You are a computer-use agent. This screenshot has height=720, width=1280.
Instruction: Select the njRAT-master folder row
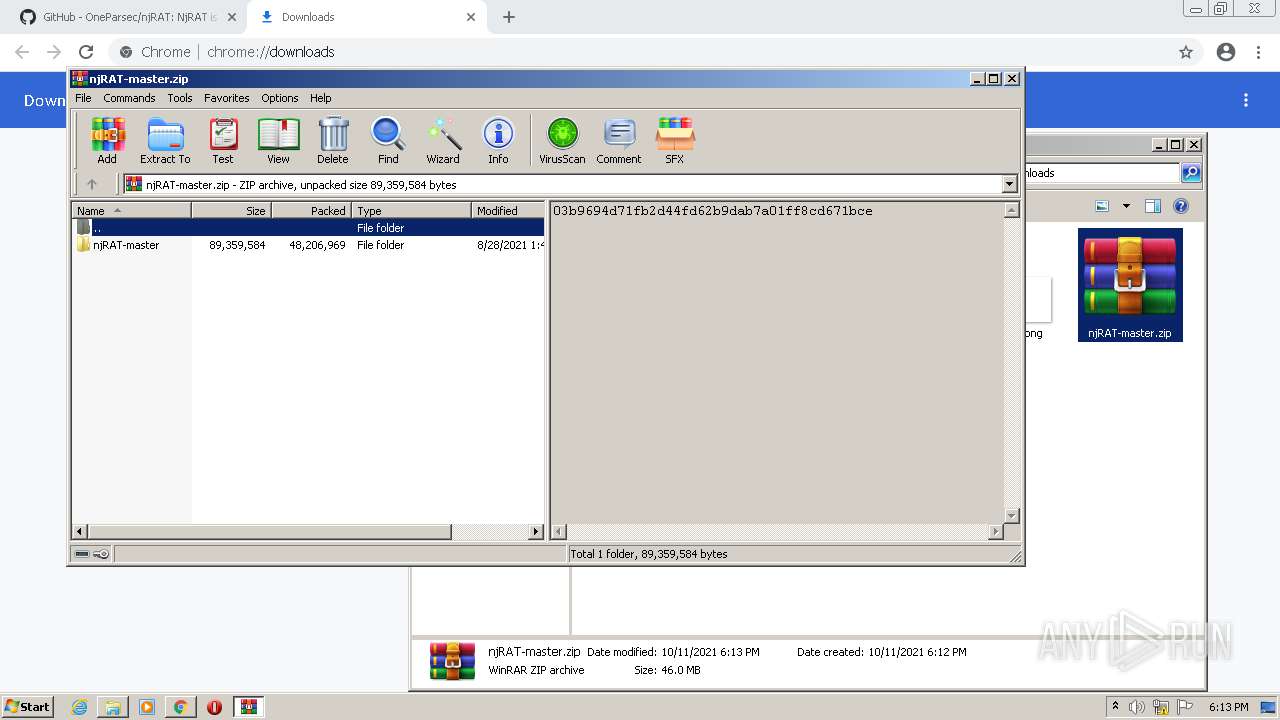tap(309, 245)
